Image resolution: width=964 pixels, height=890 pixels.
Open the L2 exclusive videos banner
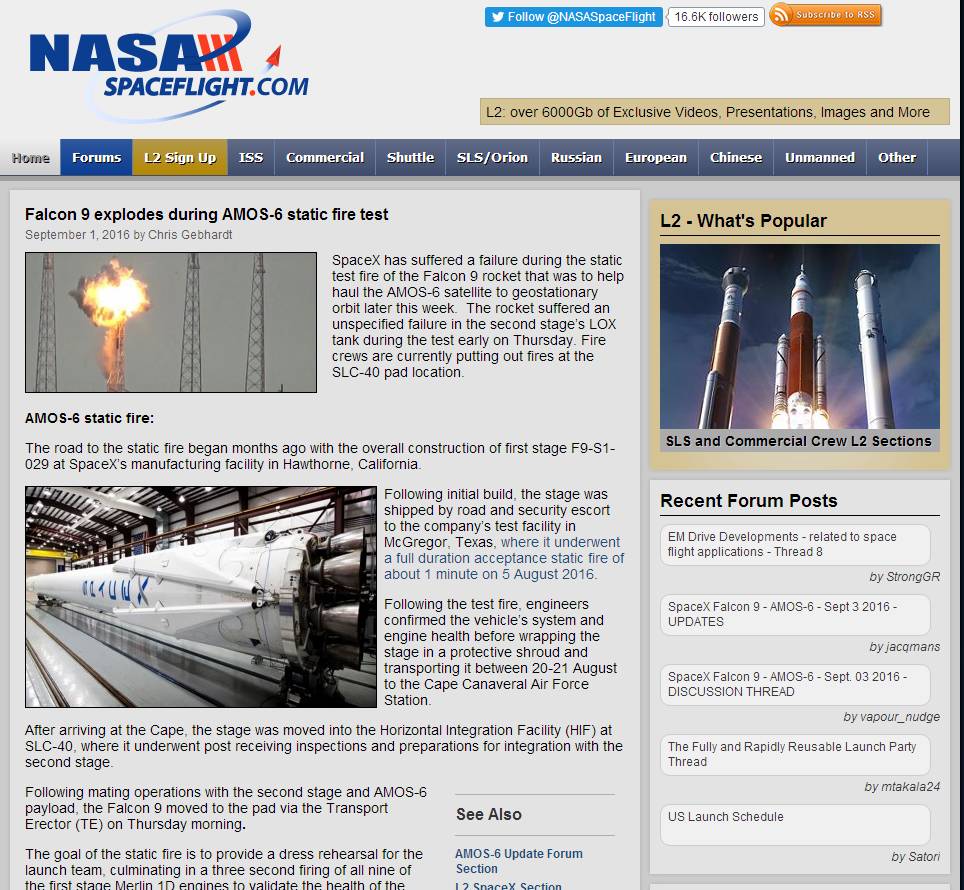coord(714,112)
